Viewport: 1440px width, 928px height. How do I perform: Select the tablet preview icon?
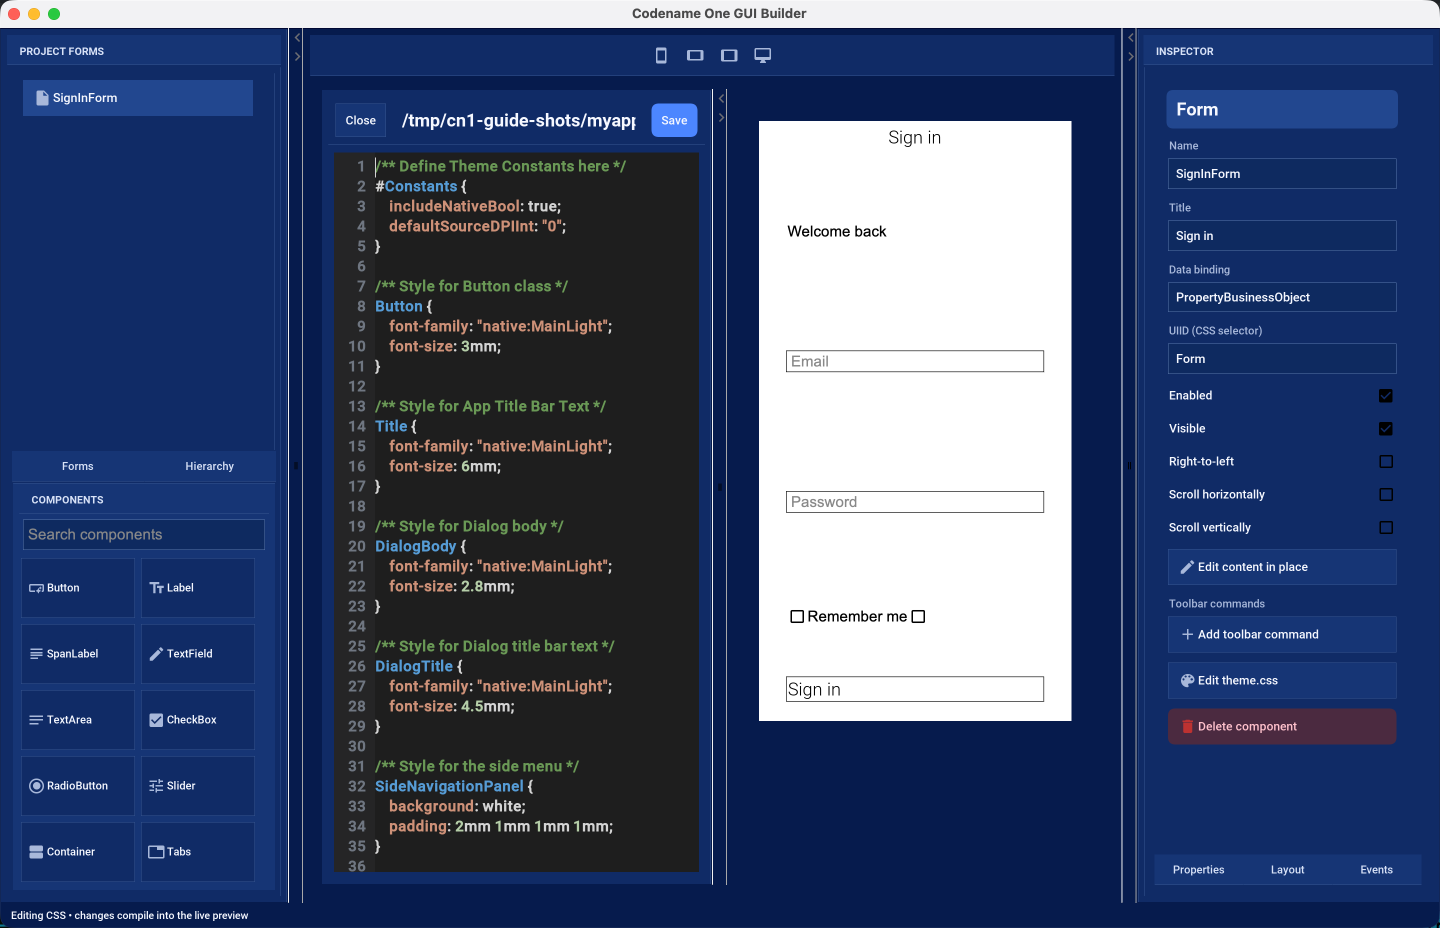pyautogui.click(x=729, y=56)
